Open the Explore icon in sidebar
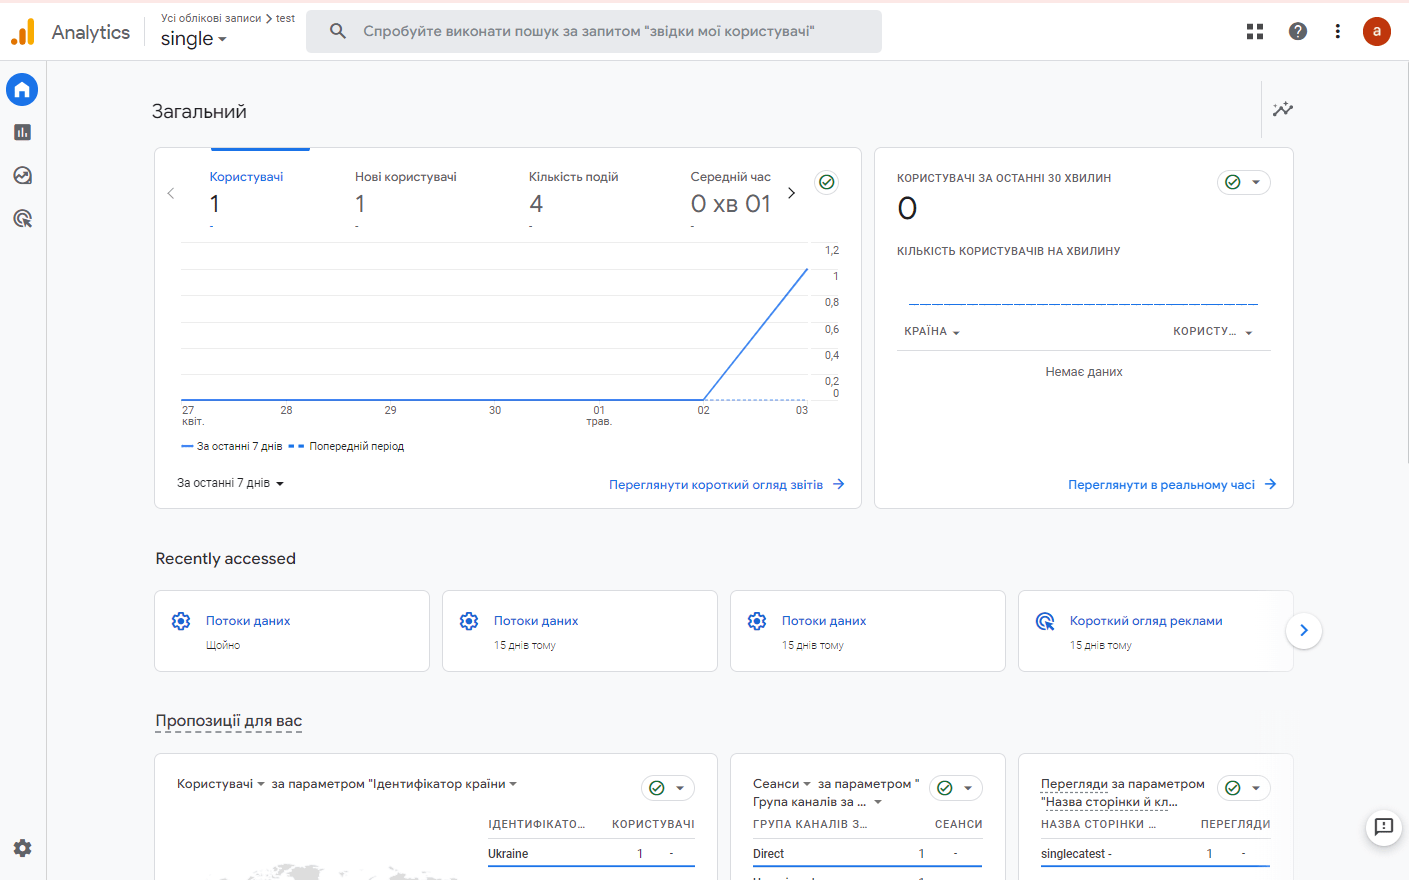1409x880 pixels. click(x=22, y=176)
